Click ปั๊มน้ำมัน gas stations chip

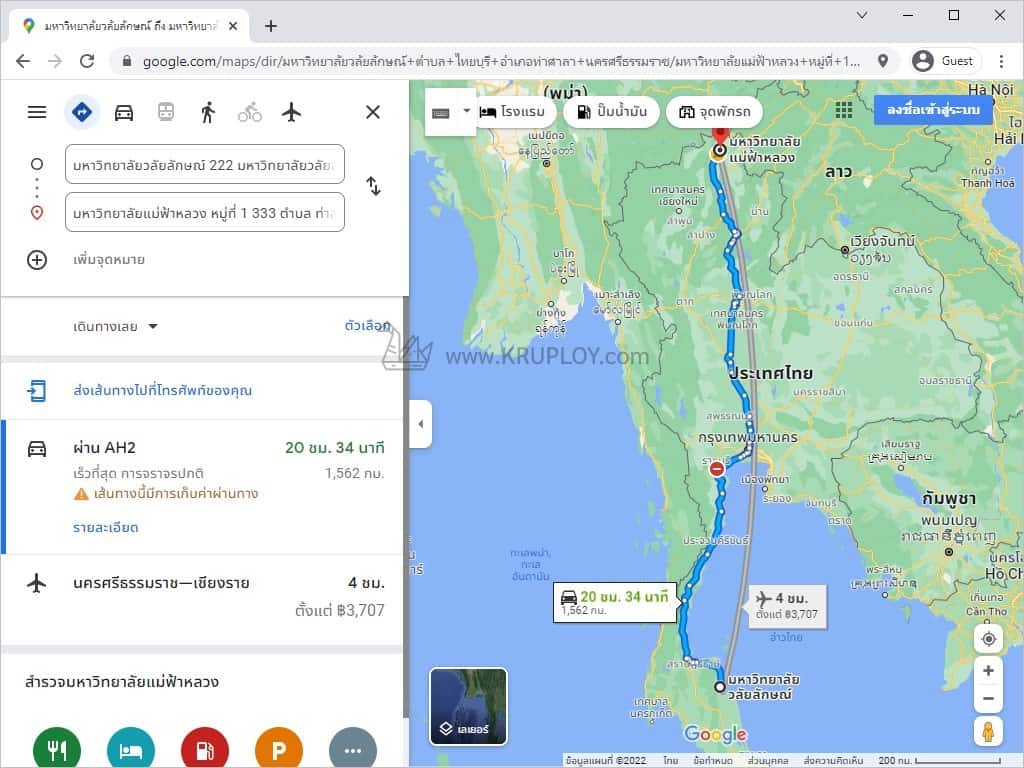(612, 112)
